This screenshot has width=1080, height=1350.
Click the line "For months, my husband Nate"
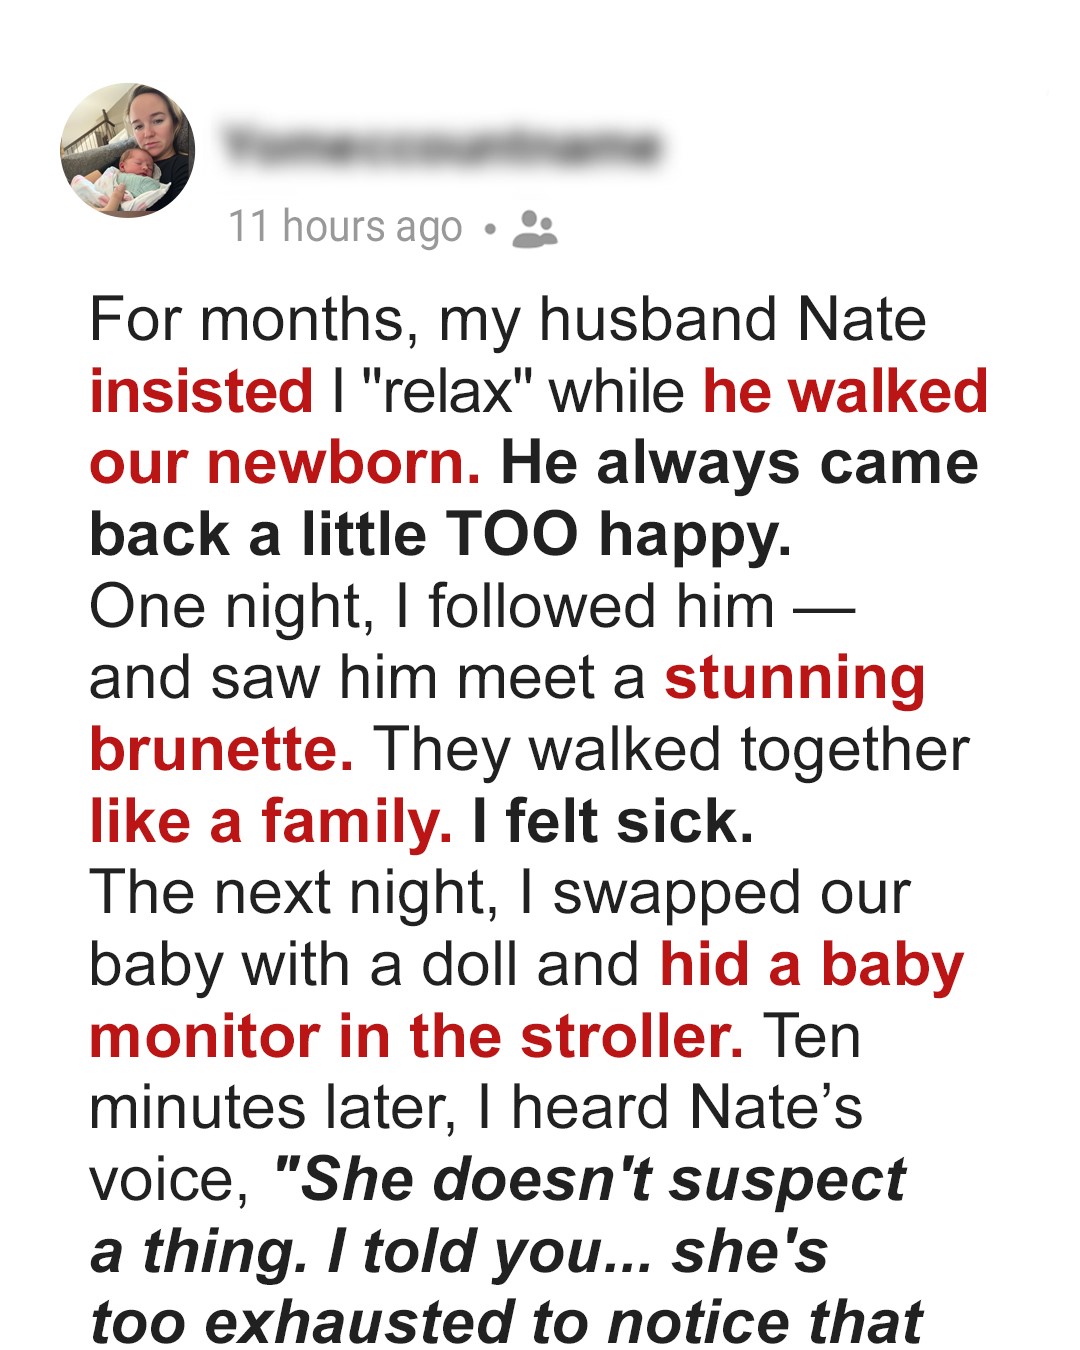[x=508, y=320]
